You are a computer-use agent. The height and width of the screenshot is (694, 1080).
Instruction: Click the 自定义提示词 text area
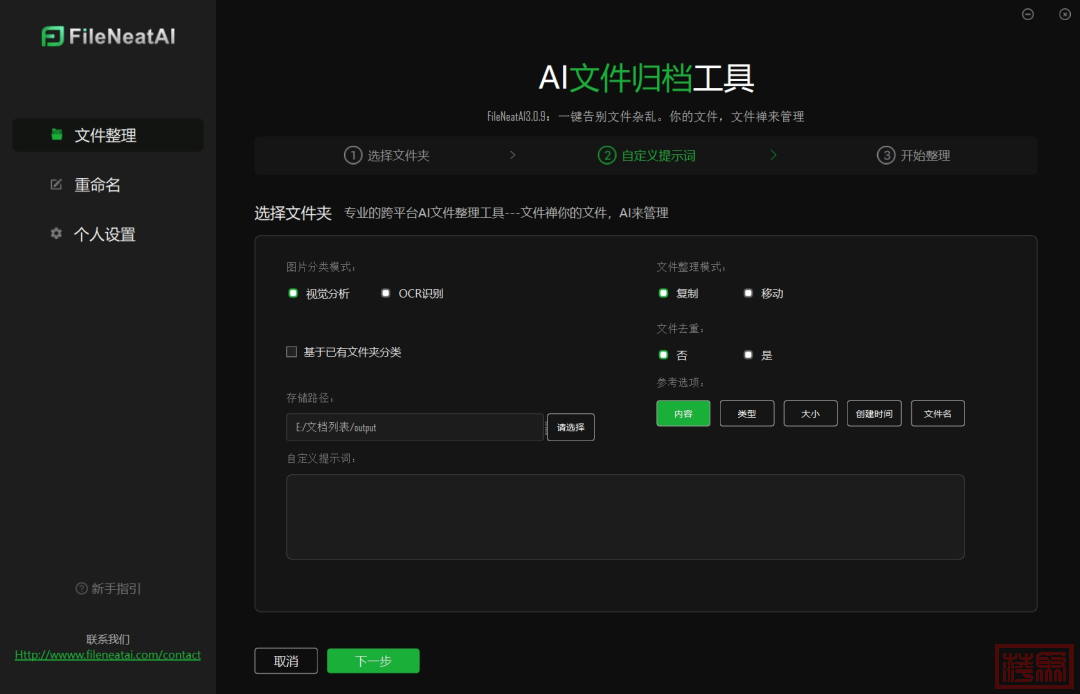tap(625, 516)
